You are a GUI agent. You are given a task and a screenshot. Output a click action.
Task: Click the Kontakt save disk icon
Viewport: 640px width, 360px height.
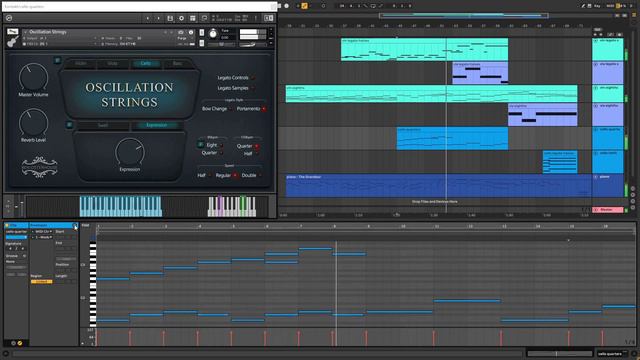tap(170, 18)
